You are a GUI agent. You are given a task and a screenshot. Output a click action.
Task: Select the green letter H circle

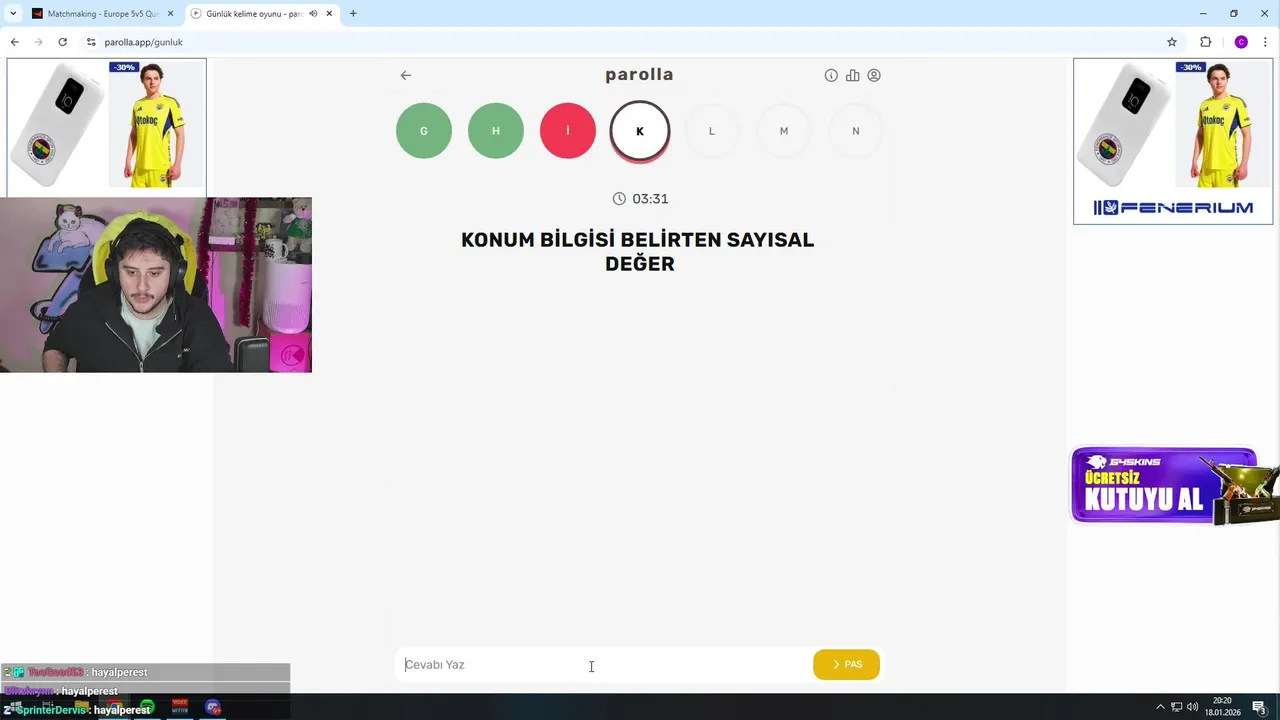[496, 131]
